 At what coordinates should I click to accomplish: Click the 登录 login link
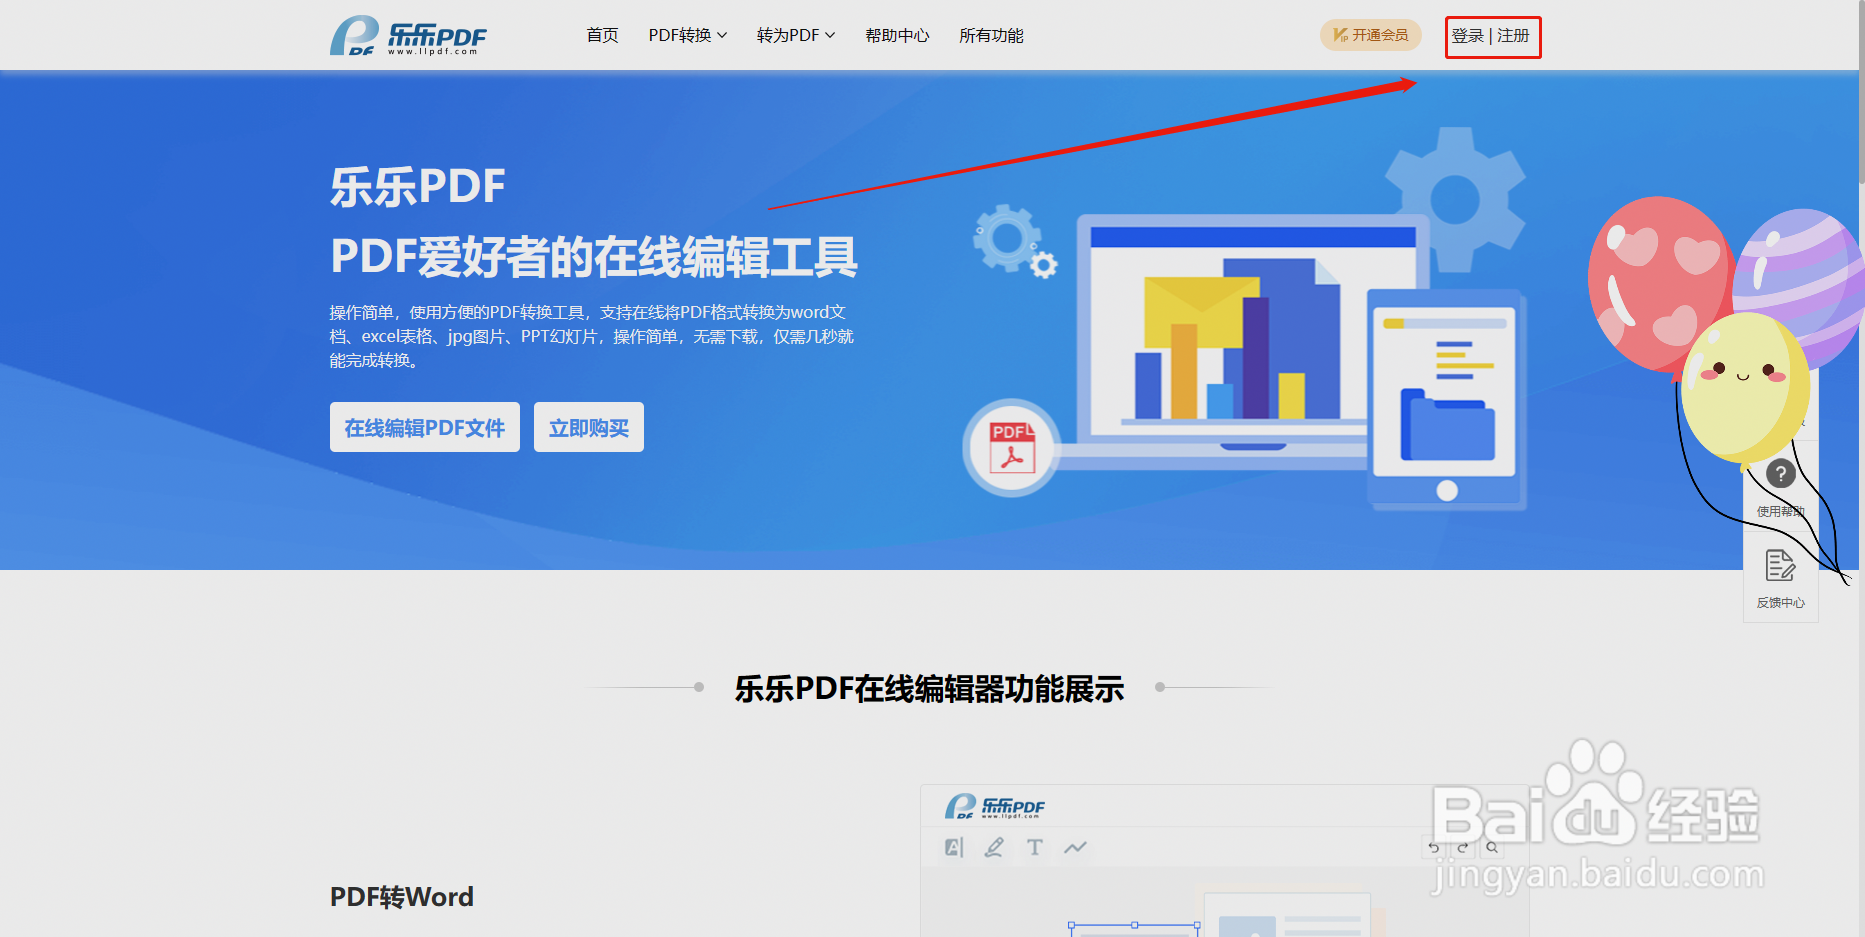pos(1467,36)
